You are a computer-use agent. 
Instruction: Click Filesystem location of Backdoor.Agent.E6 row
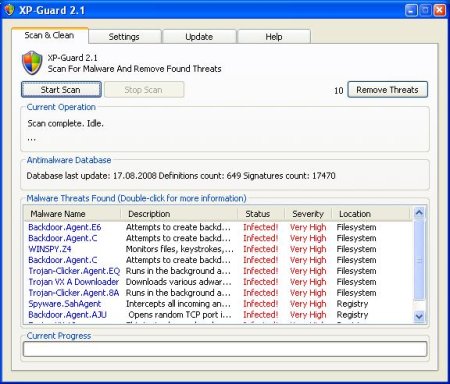[x=356, y=227]
